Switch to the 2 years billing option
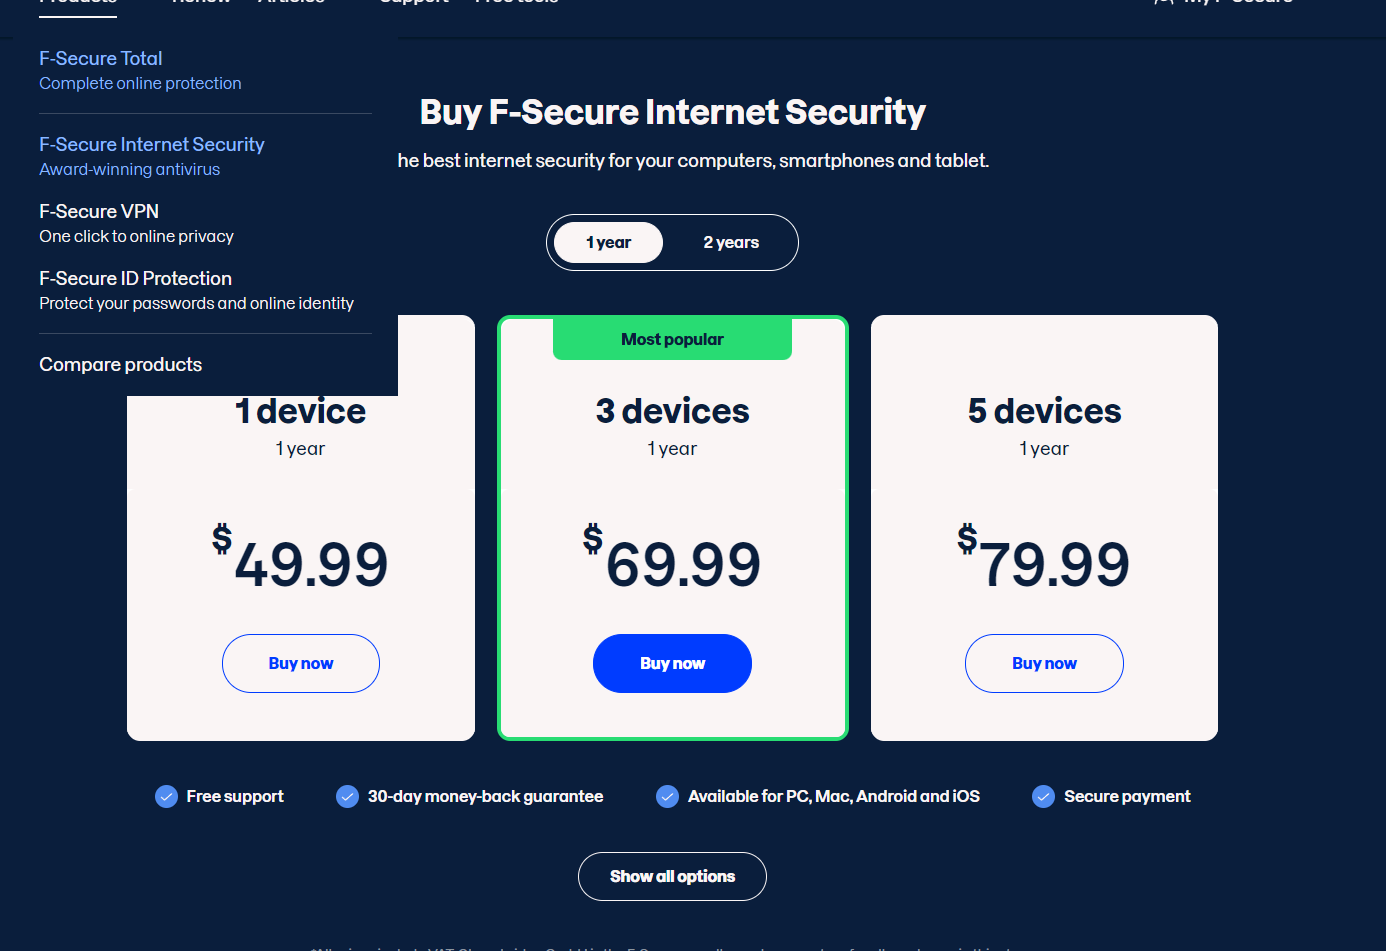1386x951 pixels. pyautogui.click(x=731, y=243)
